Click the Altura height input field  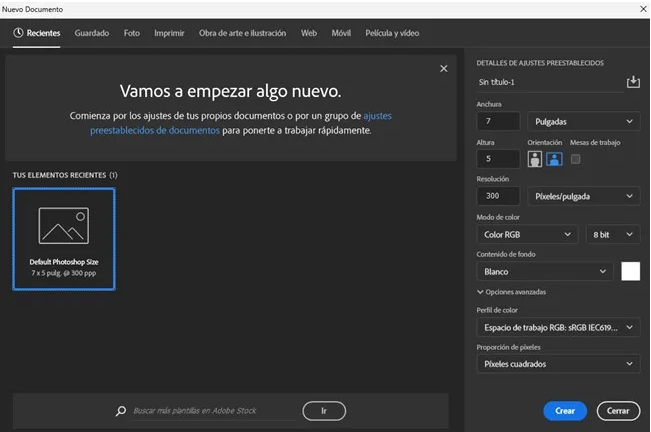[498, 159]
